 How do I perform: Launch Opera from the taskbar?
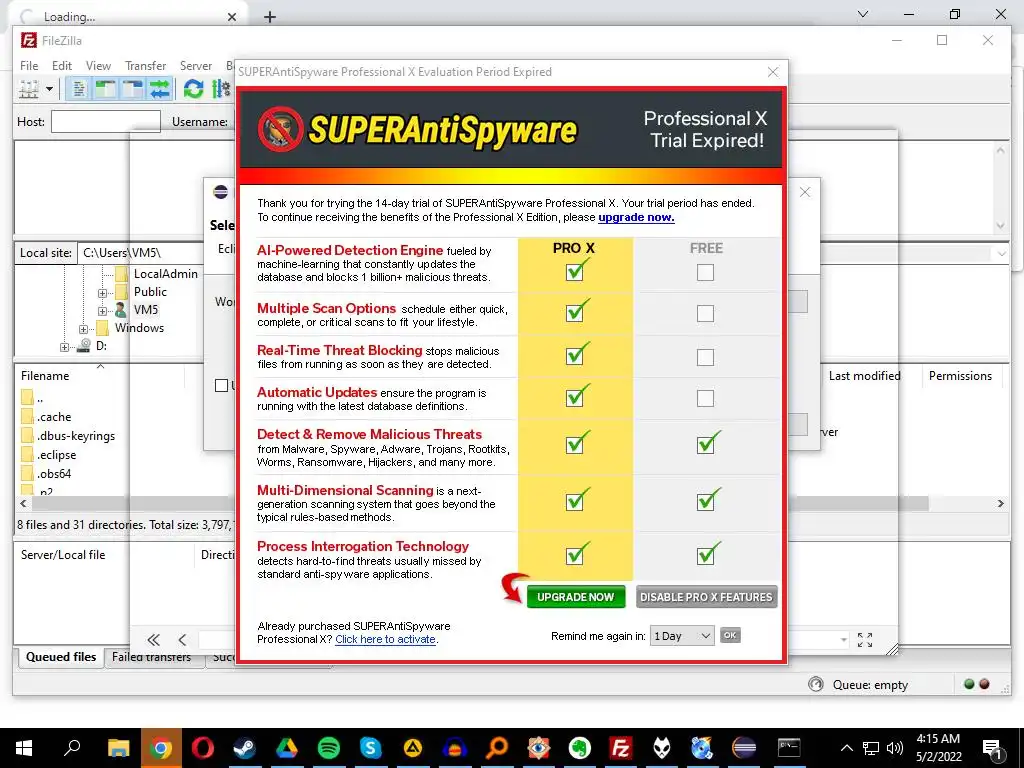[202, 748]
